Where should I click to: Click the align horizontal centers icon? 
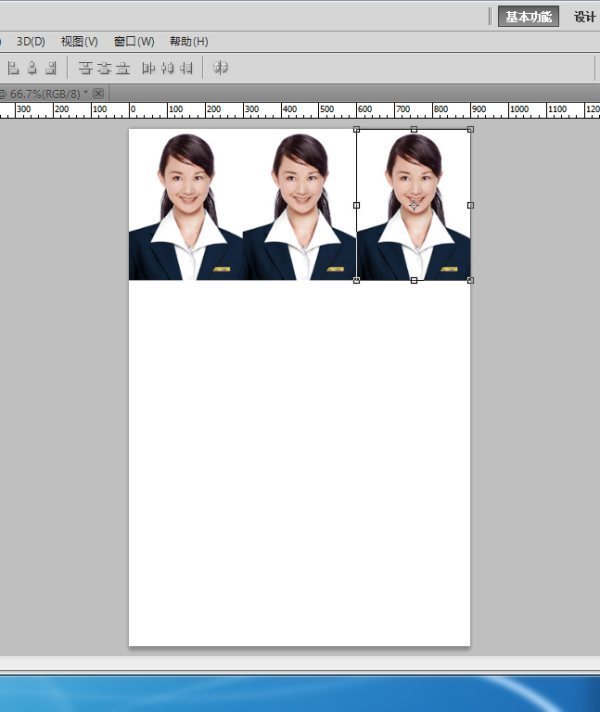coord(32,68)
